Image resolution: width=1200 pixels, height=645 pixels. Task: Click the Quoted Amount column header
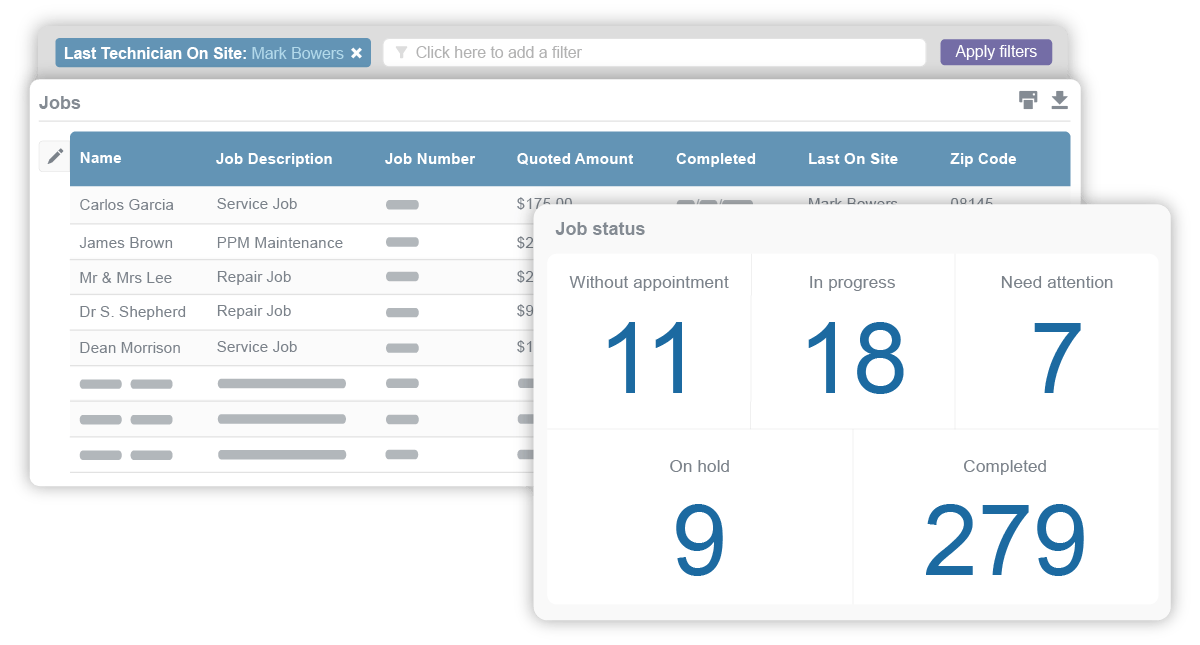coord(575,159)
